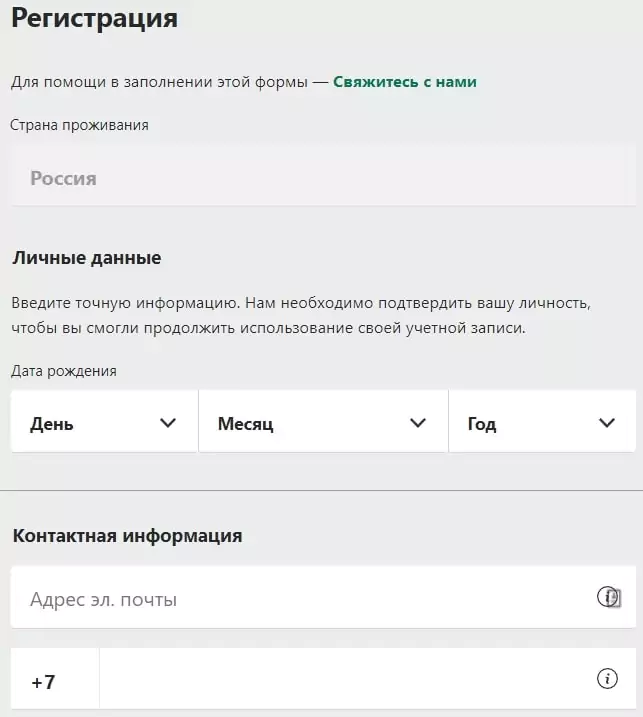Click the info icon in email field
This screenshot has width=643, height=717.
607,597
